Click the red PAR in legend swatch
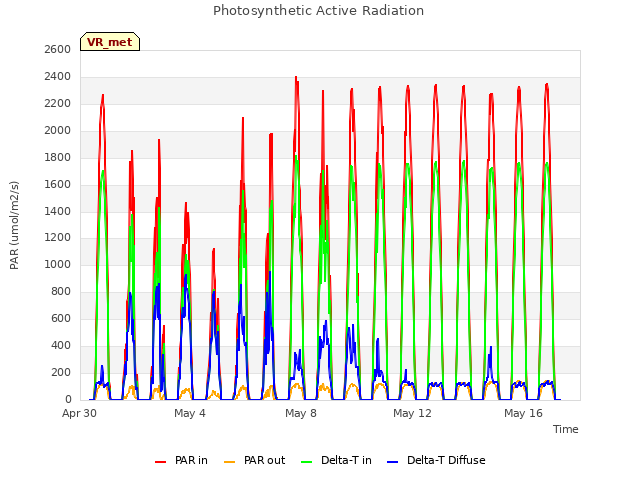The width and height of the screenshot is (640, 480). point(161,462)
